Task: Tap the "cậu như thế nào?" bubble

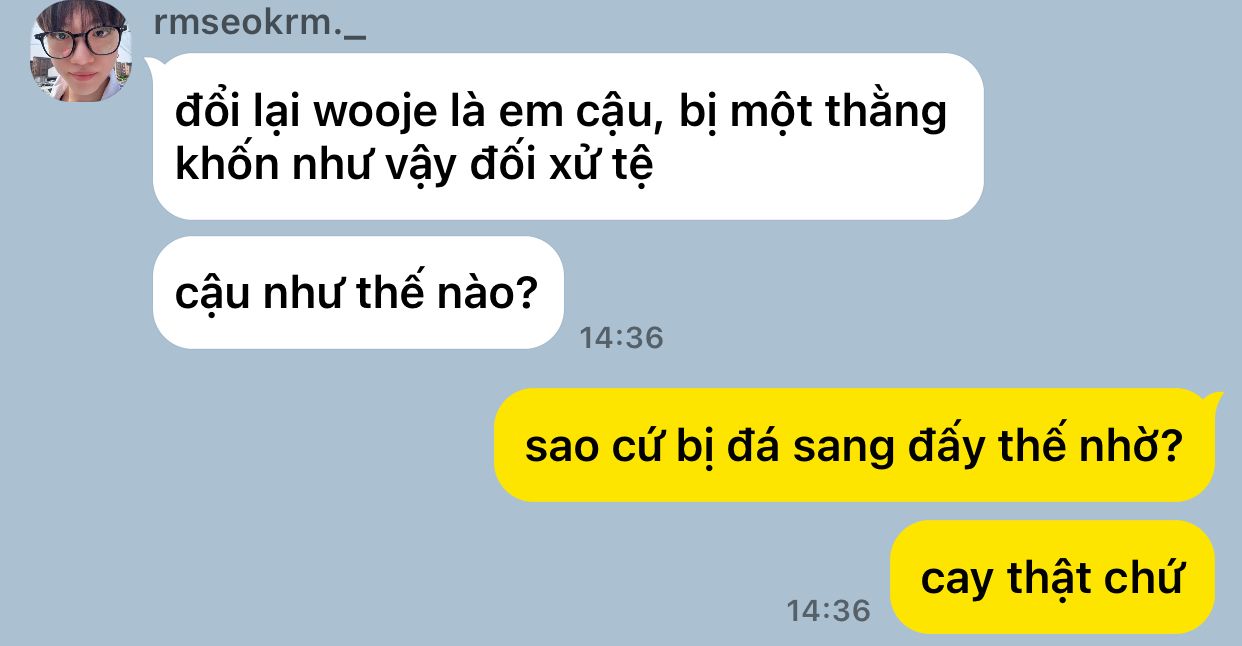Action: point(358,293)
